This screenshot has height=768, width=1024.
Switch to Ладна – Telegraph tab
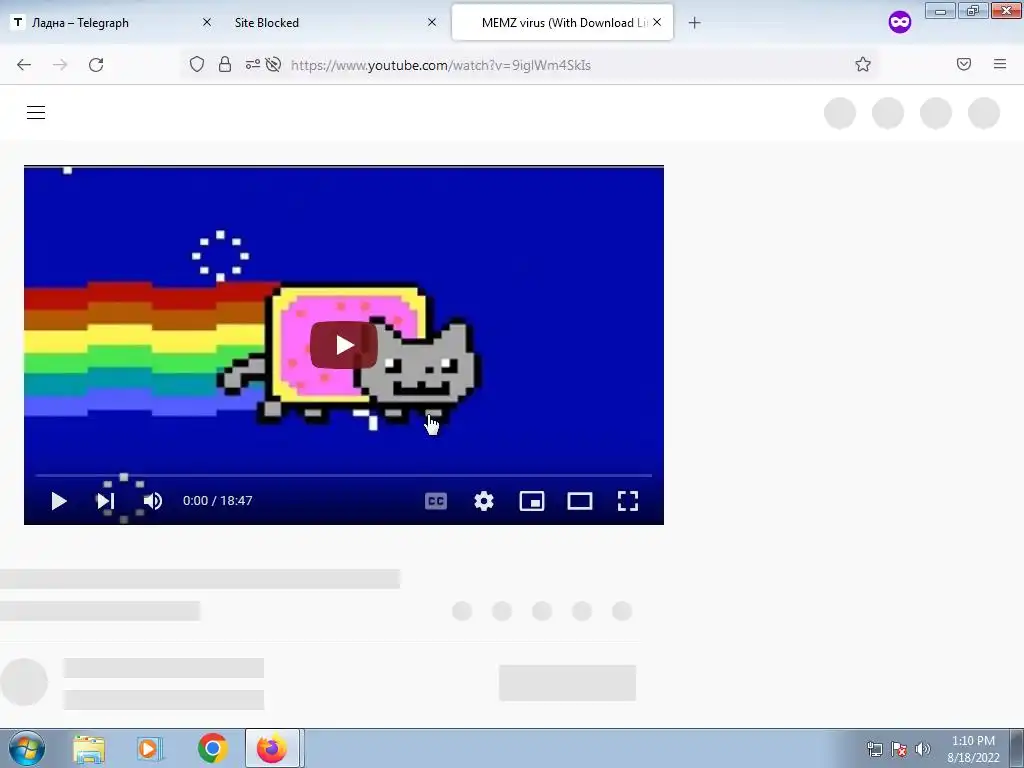(111, 23)
